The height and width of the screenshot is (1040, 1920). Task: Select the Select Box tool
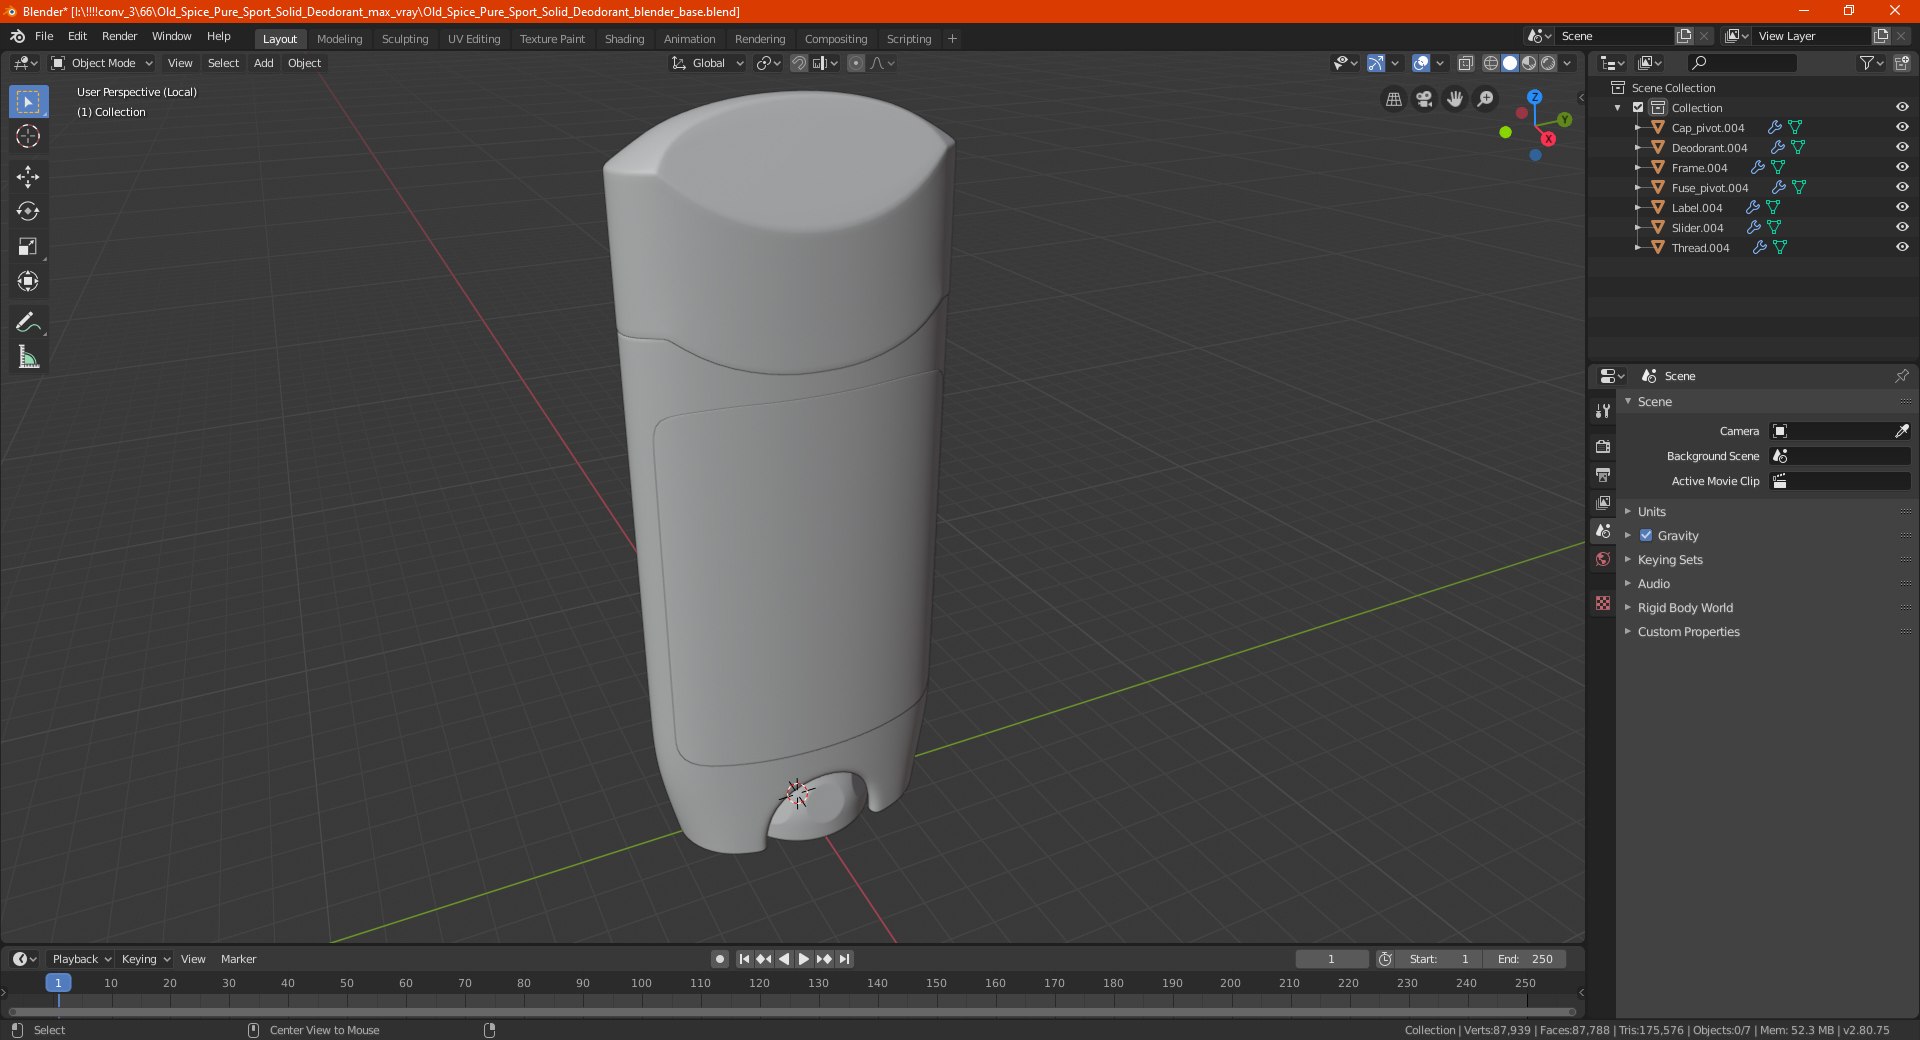[x=28, y=101]
